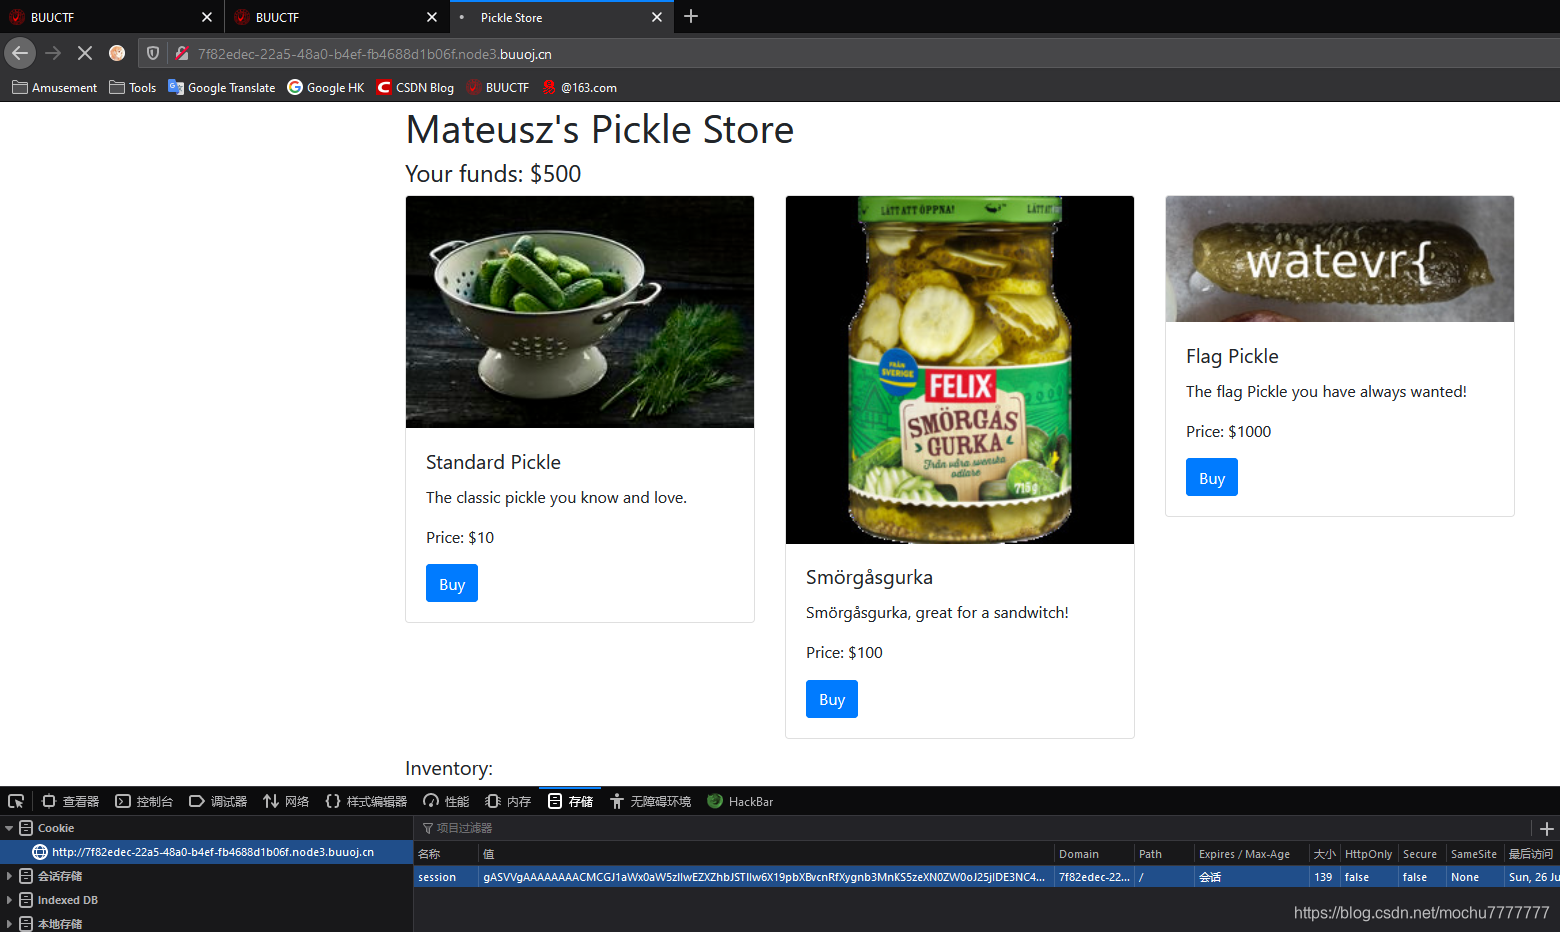Select the element picker icon in DevTools

[15, 800]
